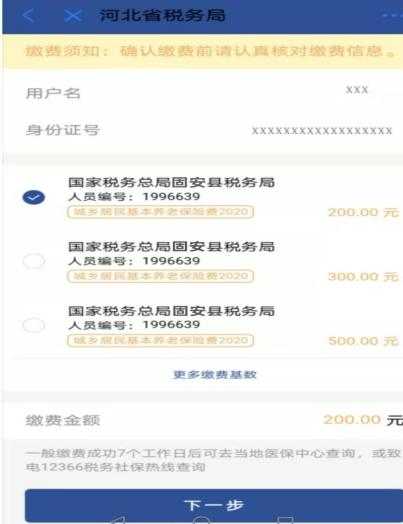The height and width of the screenshot is (524, 403).
Task: Select the 200.00 元 payment option radio
Action: 34,197
